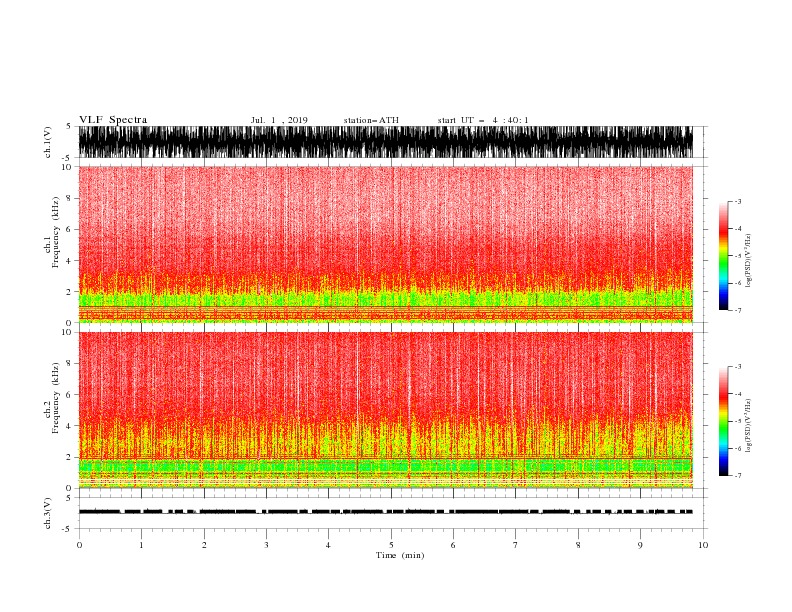Click the ch.2 PSD color bar
This screenshot has width=792, height=612.
click(x=723, y=421)
